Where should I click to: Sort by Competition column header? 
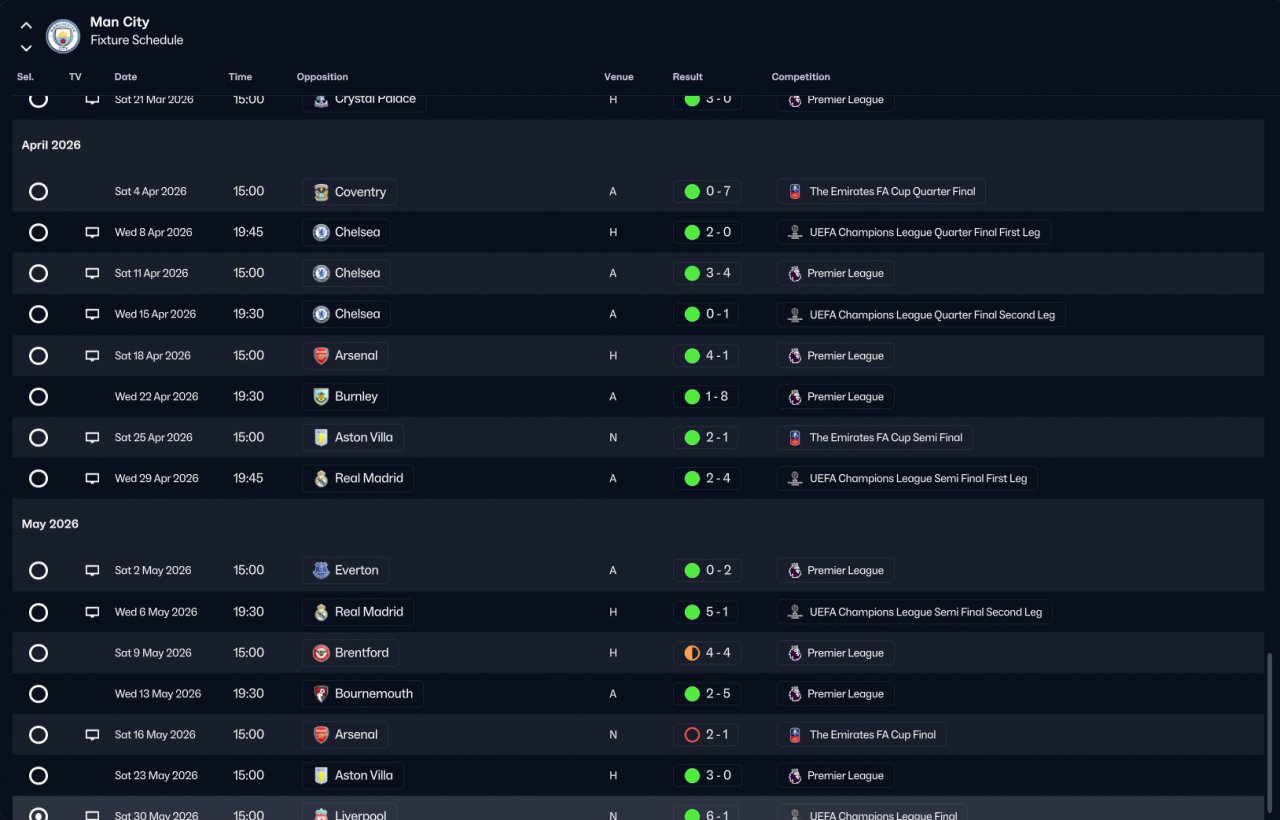tap(801, 77)
